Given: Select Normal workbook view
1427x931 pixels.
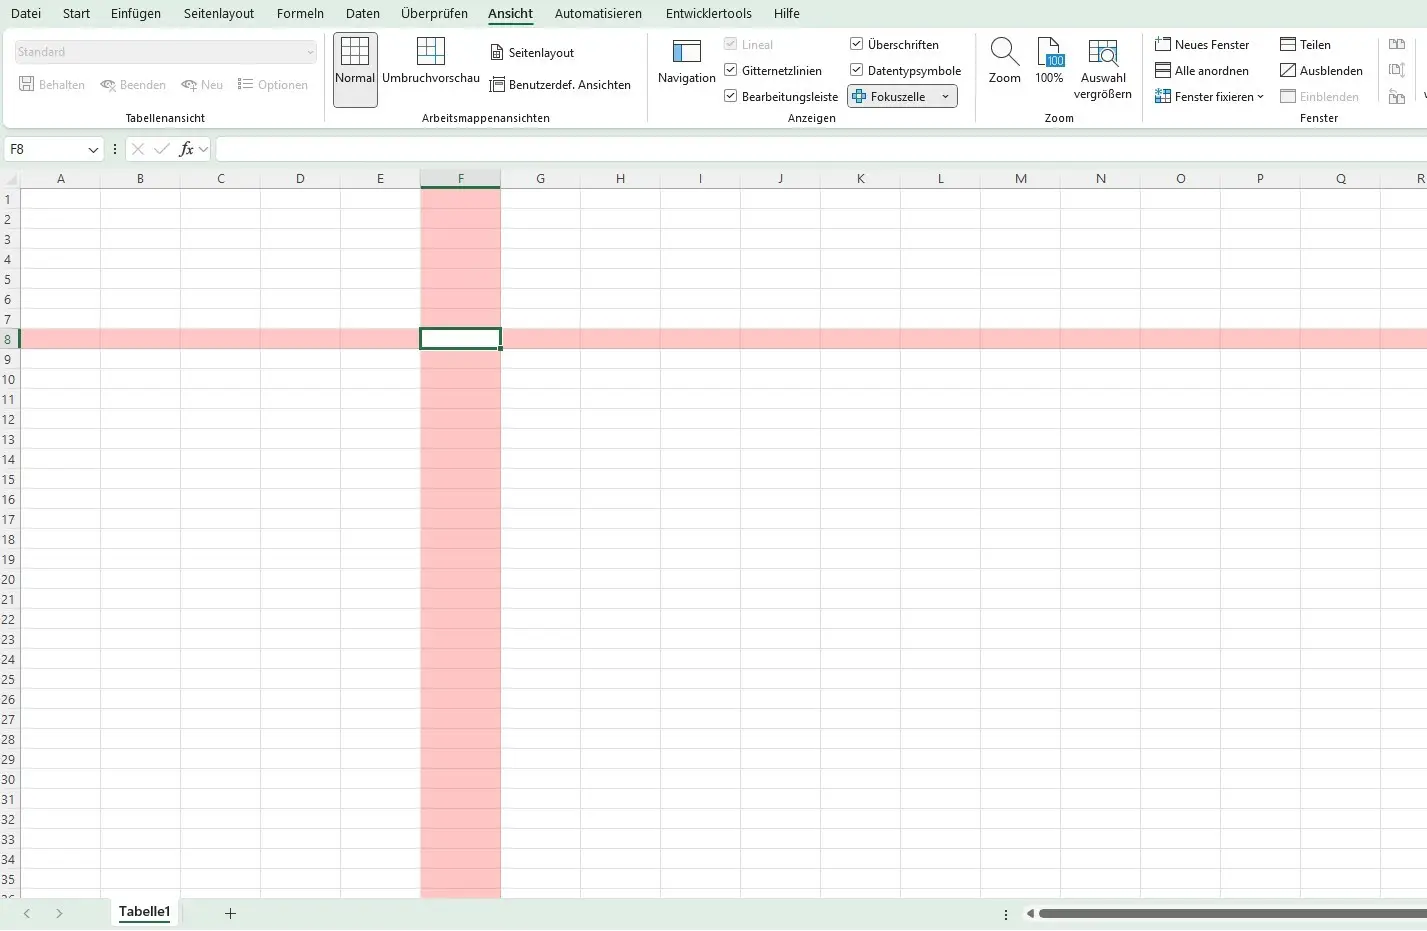Looking at the screenshot, I should [355, 62].
